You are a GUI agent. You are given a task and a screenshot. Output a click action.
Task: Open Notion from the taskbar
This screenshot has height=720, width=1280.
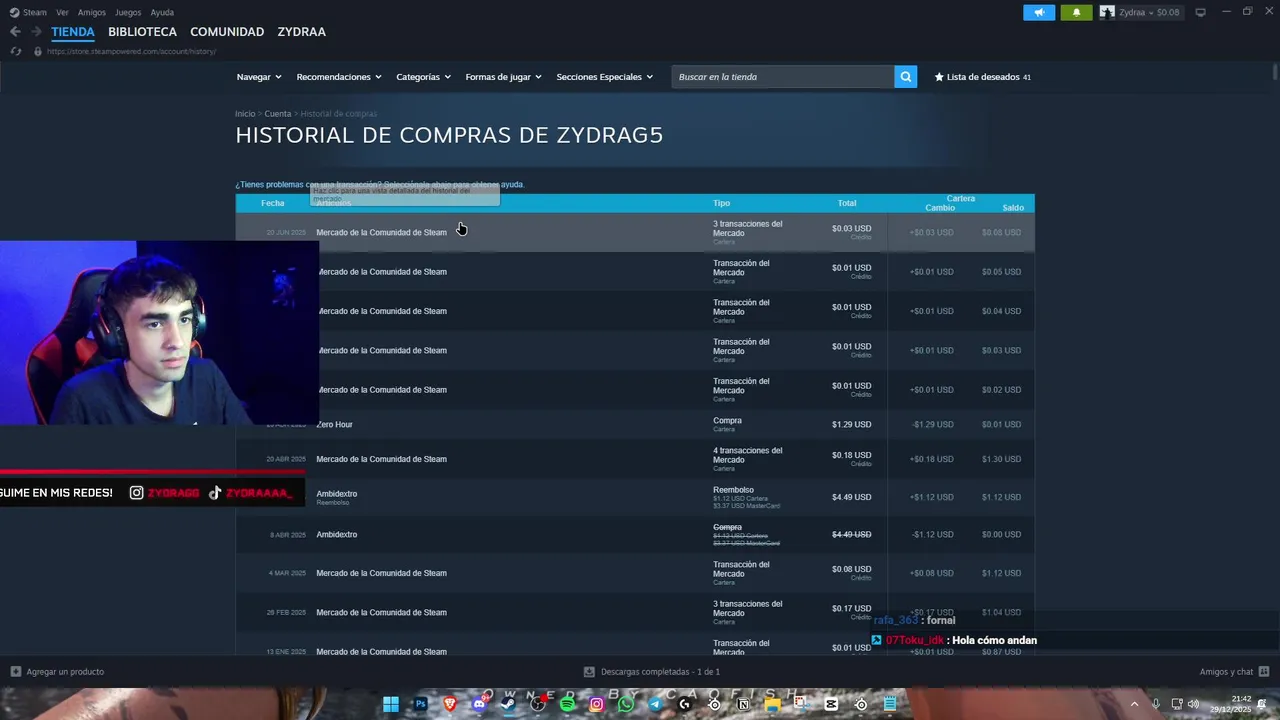tap(743, 704)
